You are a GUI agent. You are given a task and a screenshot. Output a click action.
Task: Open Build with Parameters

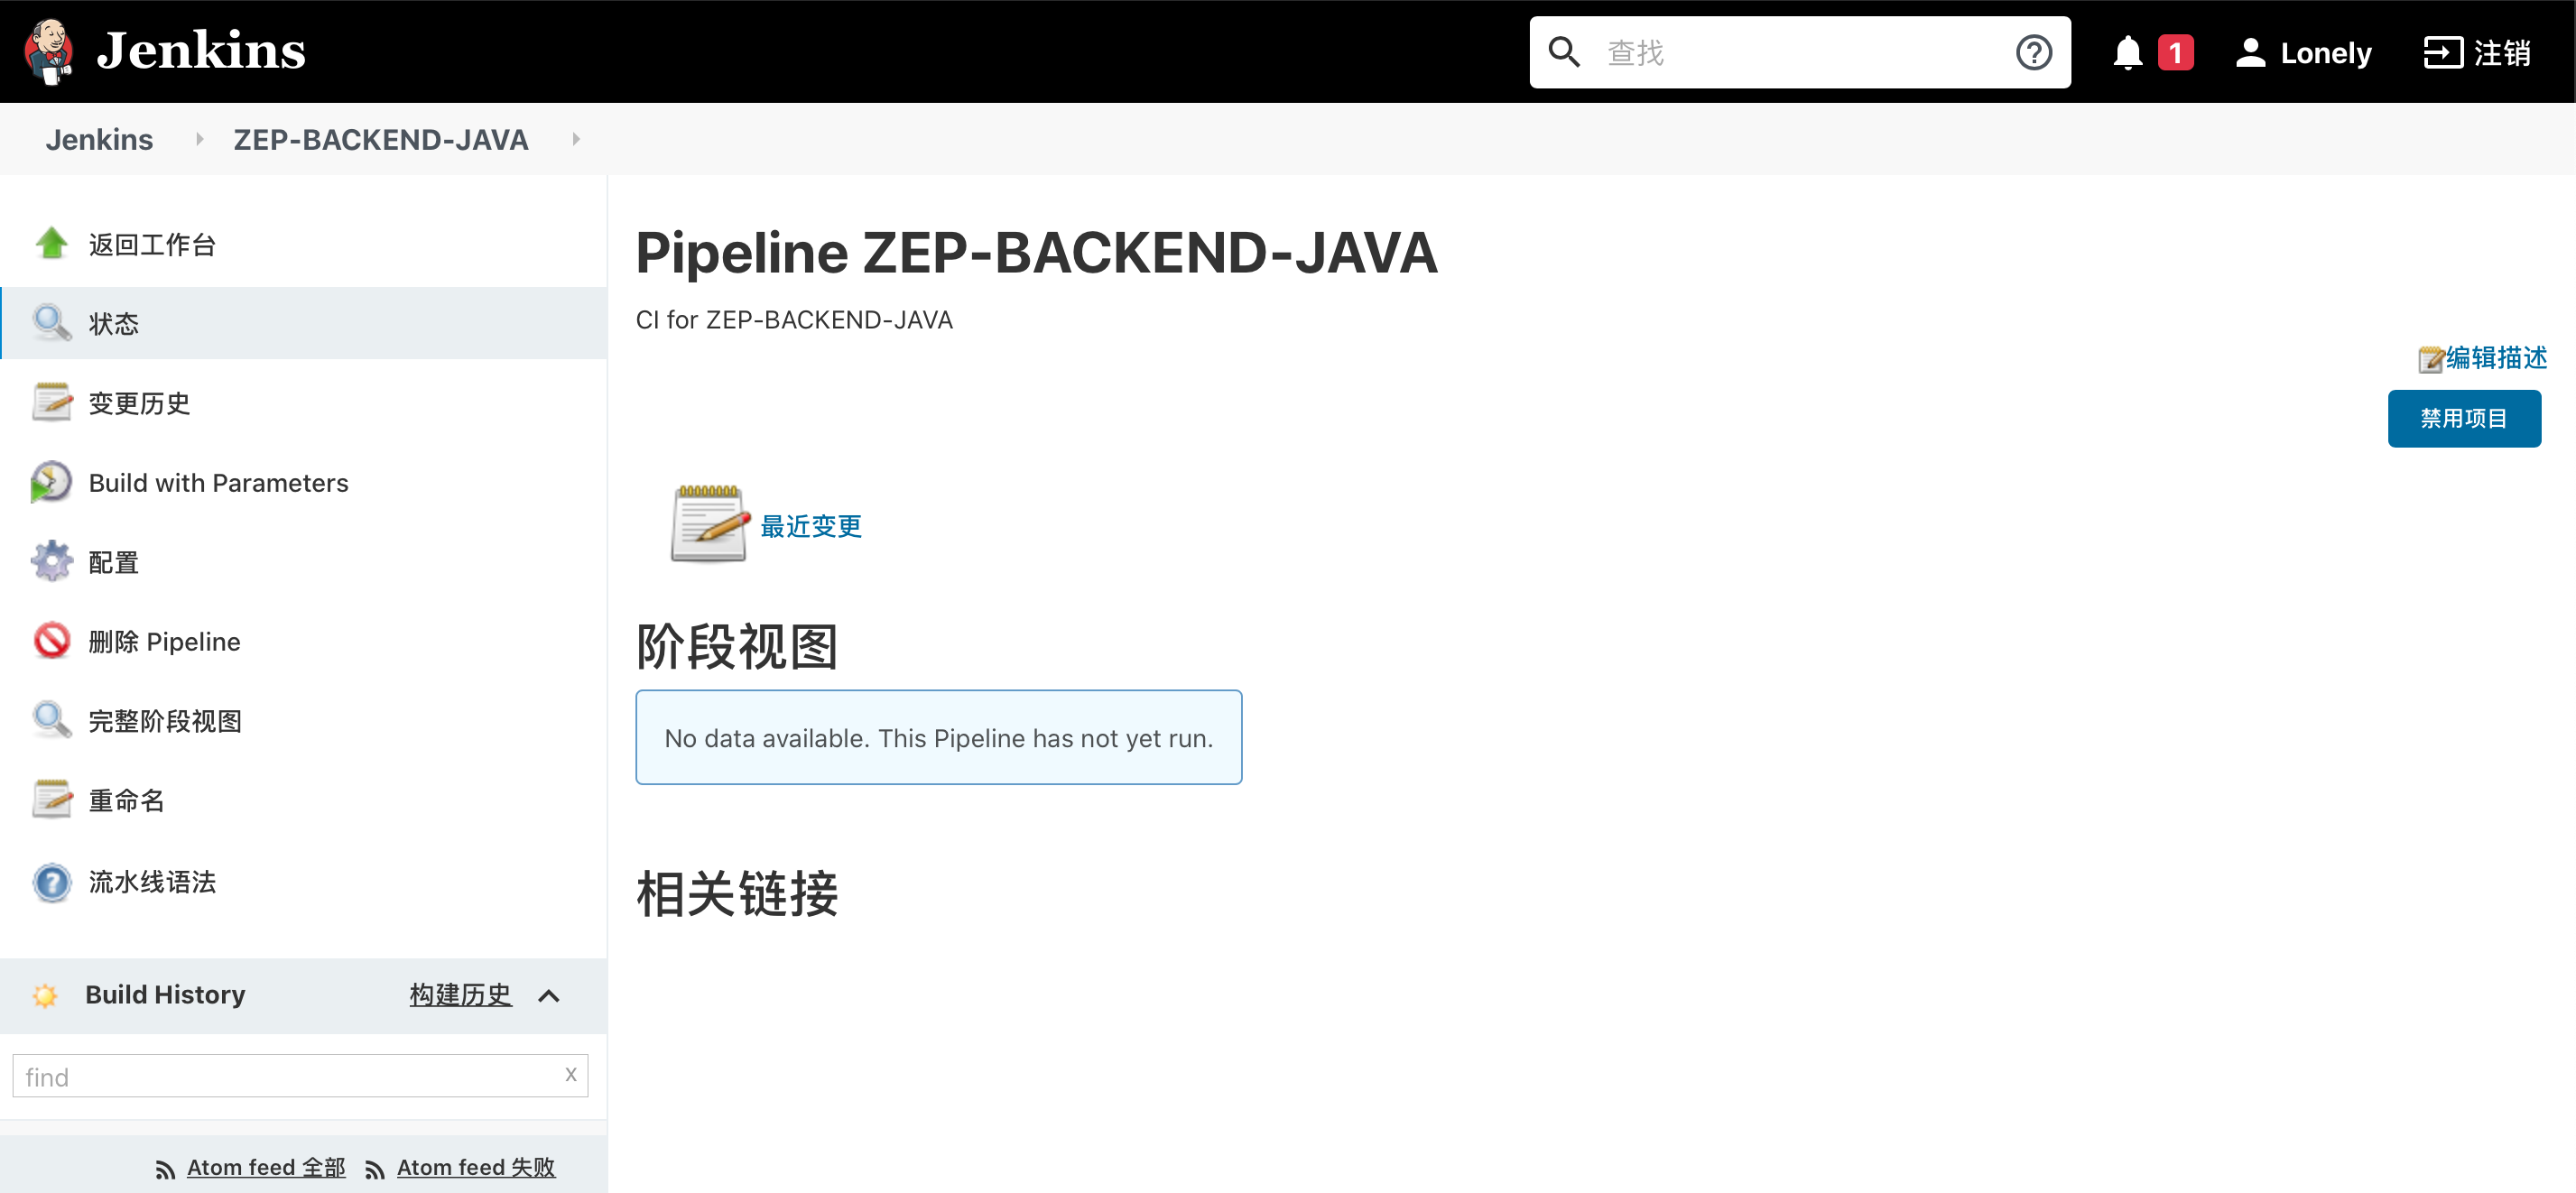[218, 483]
